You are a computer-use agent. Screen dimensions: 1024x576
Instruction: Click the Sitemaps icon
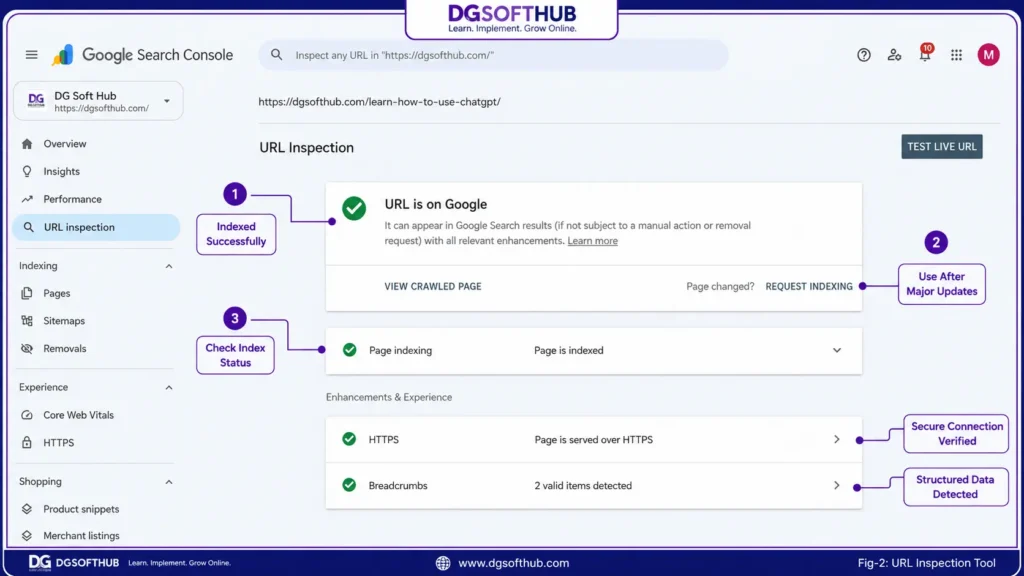(27, 321)
